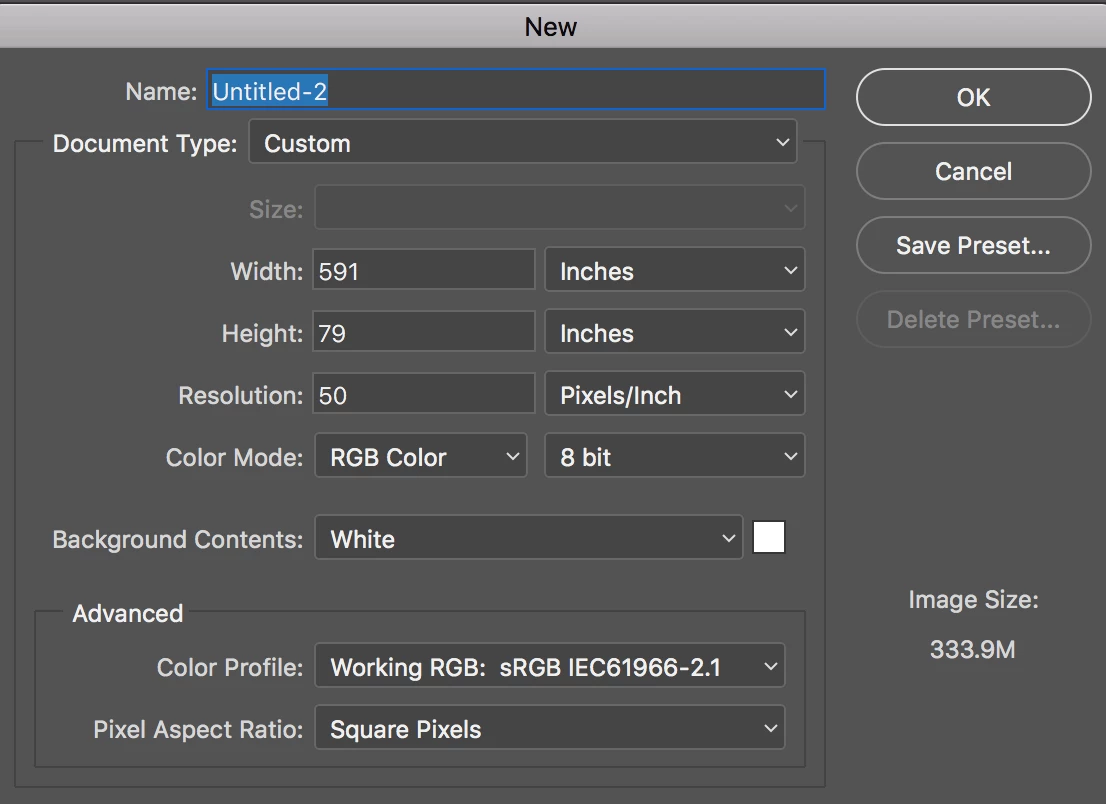Open the 8 bit depth dropdown
This screenshot has width=1106, height=804.
(674, 457)
